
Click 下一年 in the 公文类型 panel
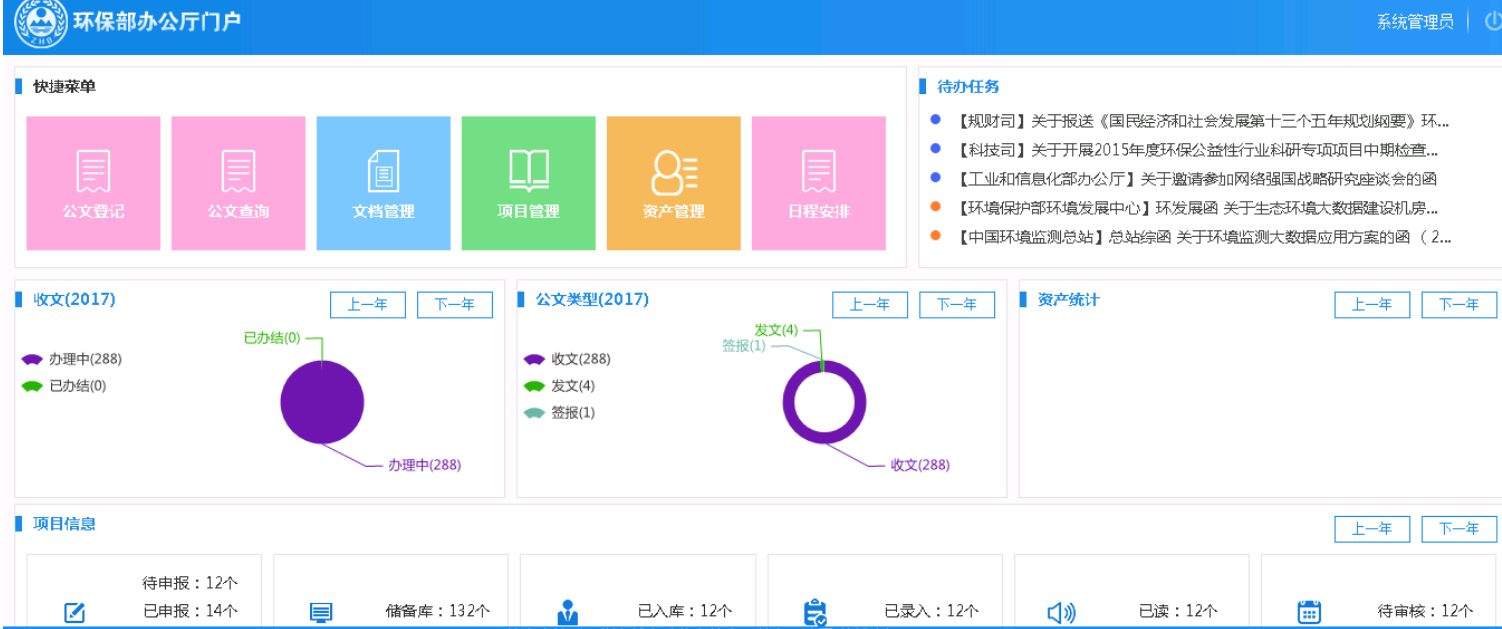(x=956, y=305)
